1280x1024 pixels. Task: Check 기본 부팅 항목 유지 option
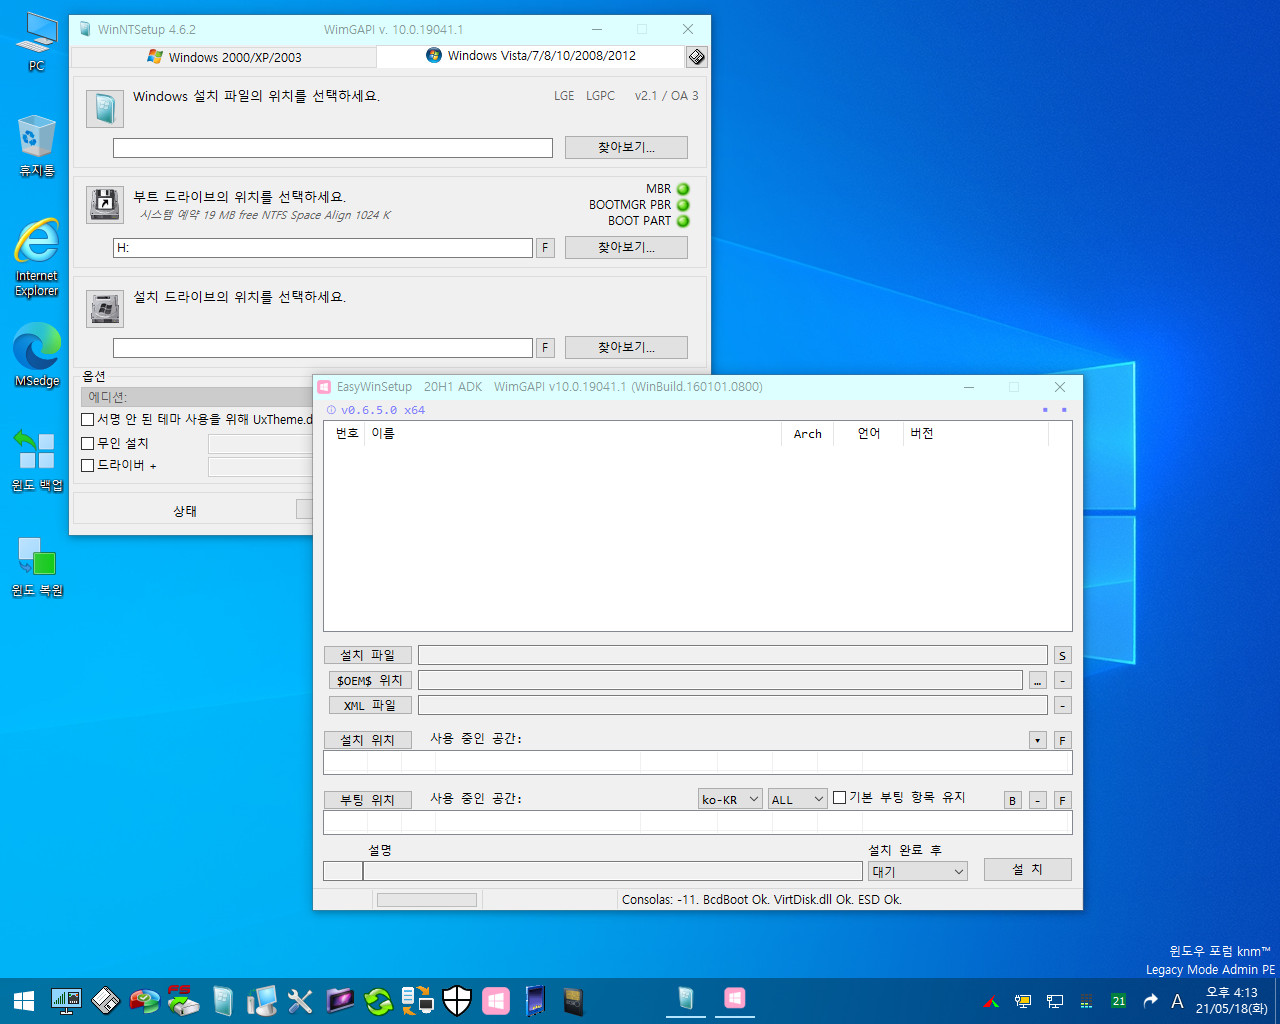tap(840, 797)
